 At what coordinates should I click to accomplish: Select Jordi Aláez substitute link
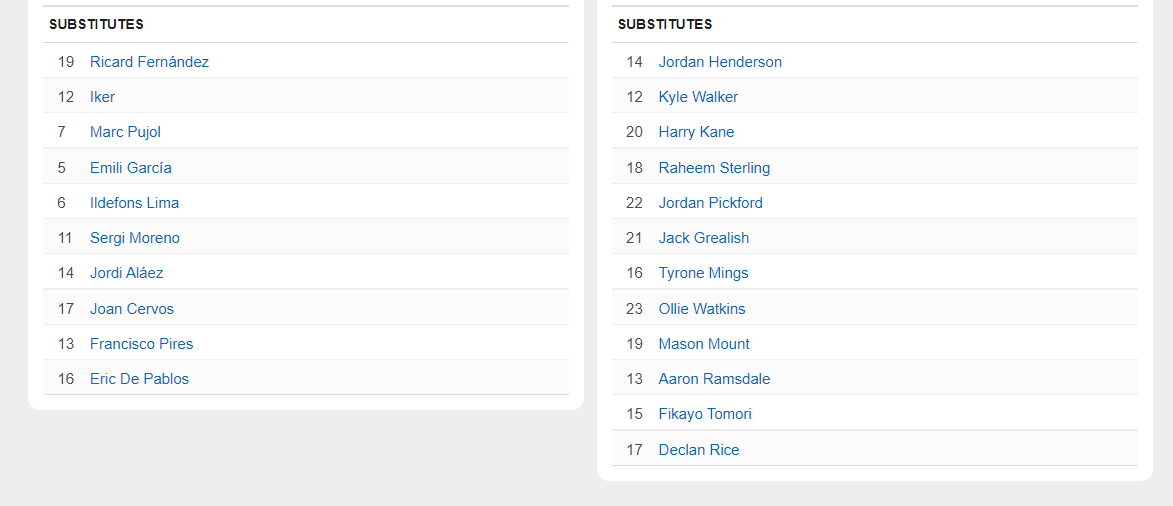[126, 273]
